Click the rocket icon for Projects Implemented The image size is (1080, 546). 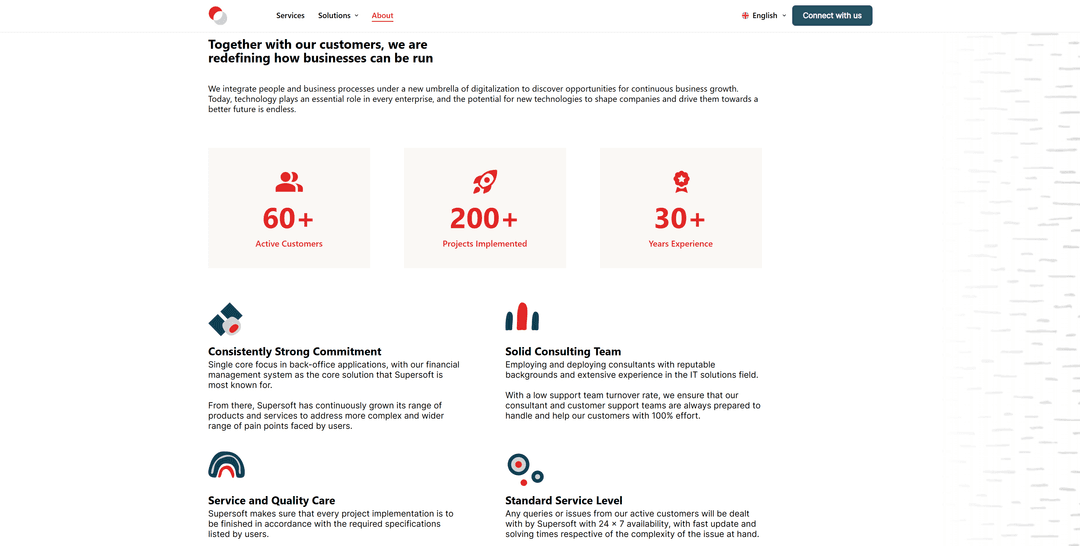tap(485, 182)
